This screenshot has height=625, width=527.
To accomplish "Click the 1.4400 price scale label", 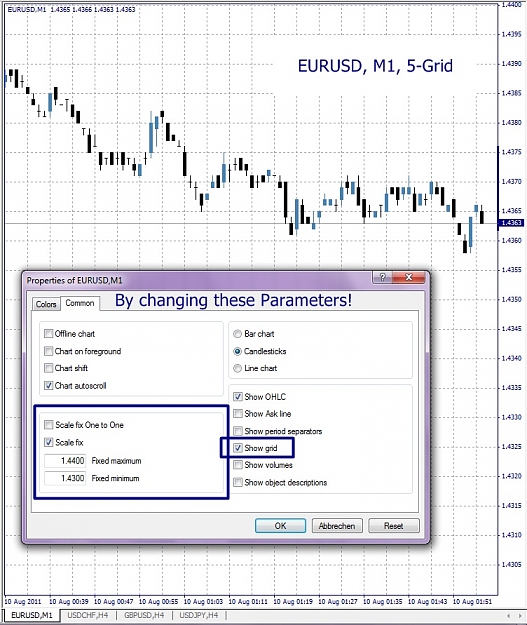I will pyautogui.click(x=511, y=4).
